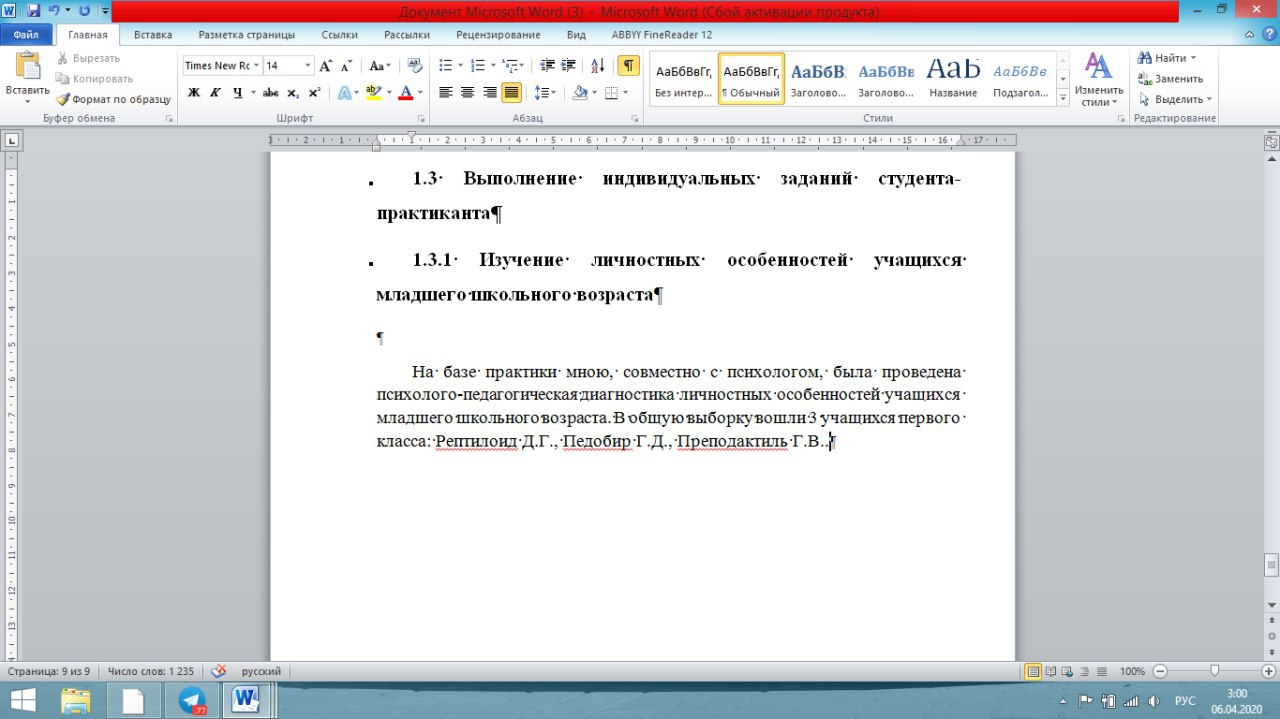Align text right
This screenshot has width=1280, height=719.
[x=489, y=93]
